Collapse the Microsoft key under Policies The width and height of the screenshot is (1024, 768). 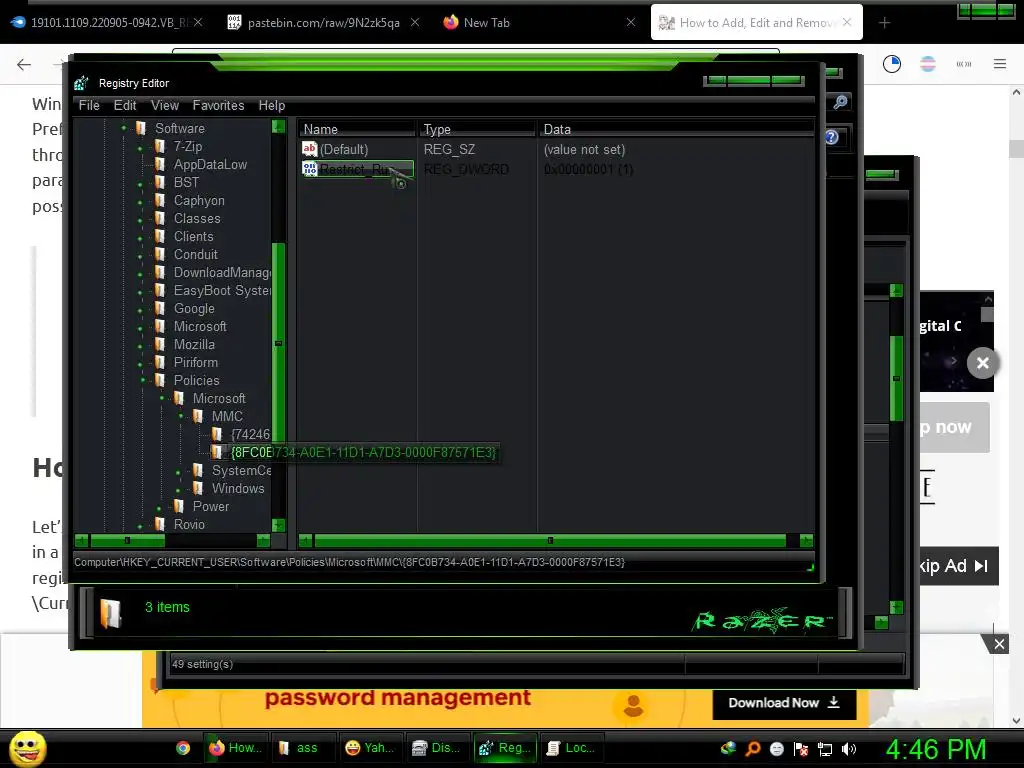(x=161, y=398)
